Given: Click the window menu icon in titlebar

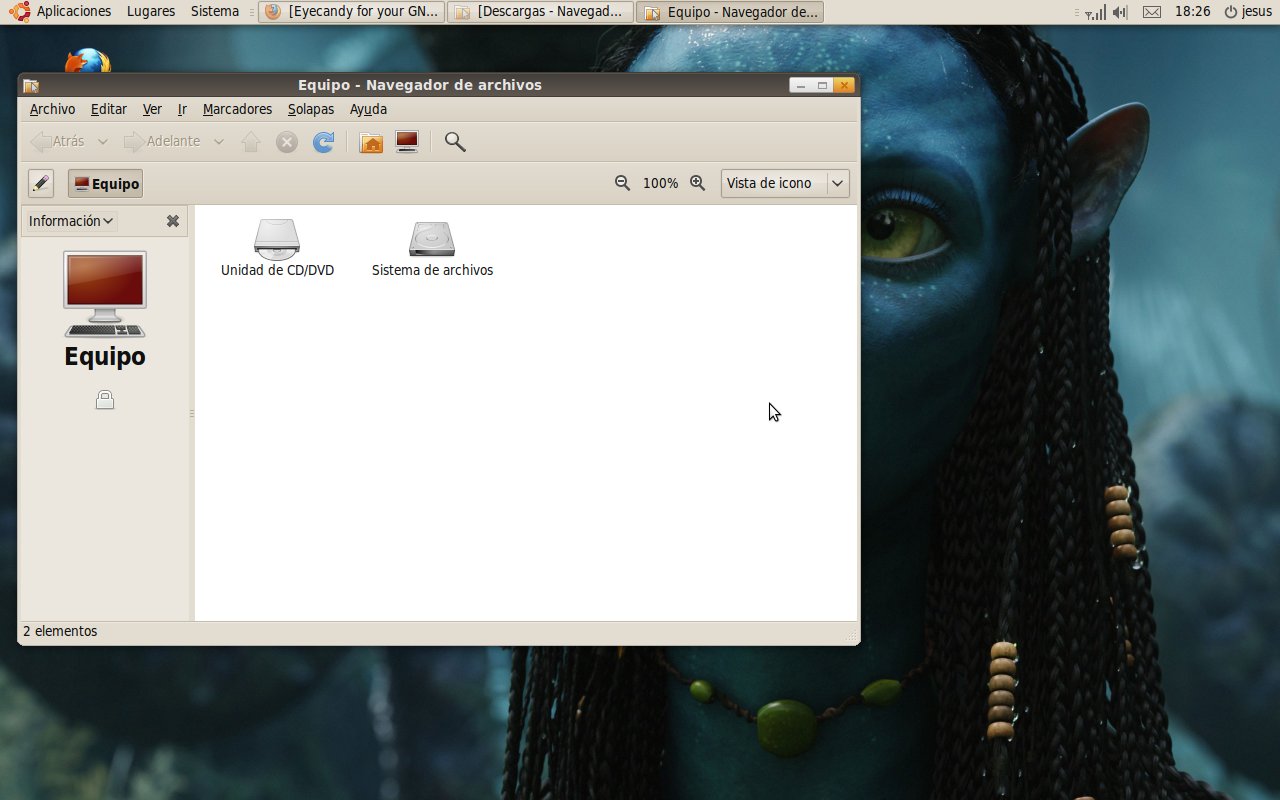Looking at the screenshot, I should pyautogui.click(x=31, y=85).
